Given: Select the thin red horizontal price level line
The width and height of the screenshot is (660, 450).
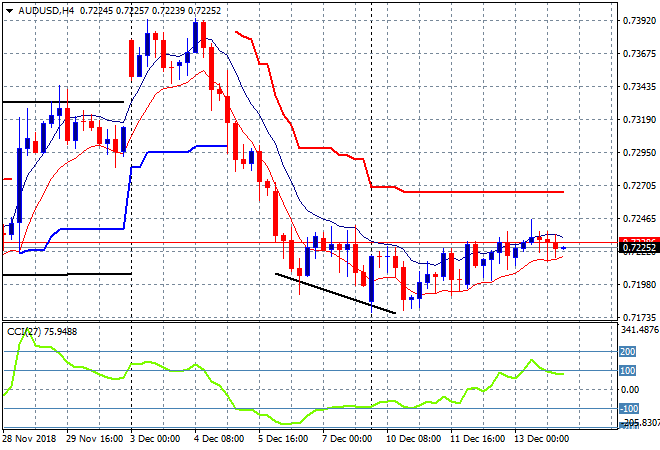Looking at the screenshot, I should click(x=310, y=243).
